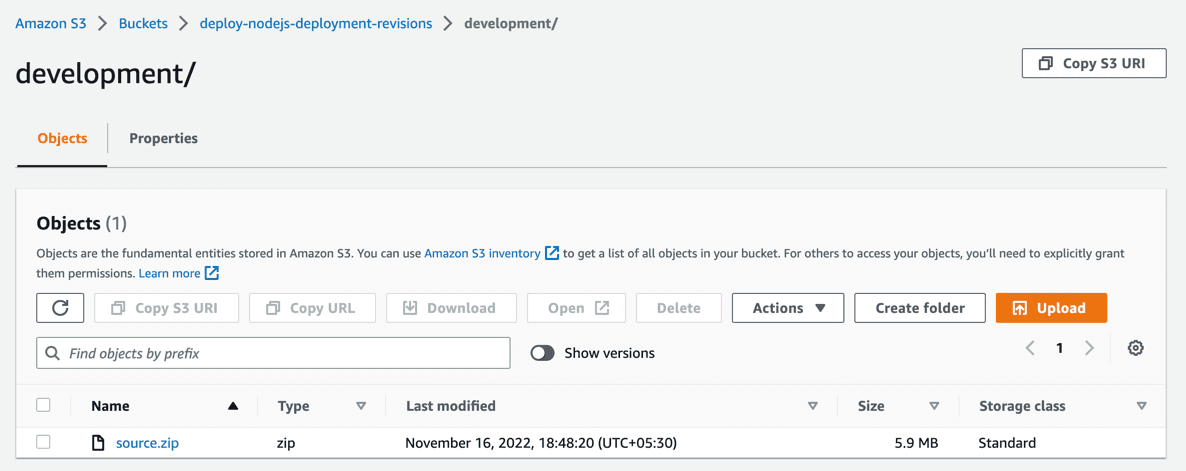This screenshot has height=471, width=1186.
Task: Open the source.zip object link
Action: click(147, 443)
